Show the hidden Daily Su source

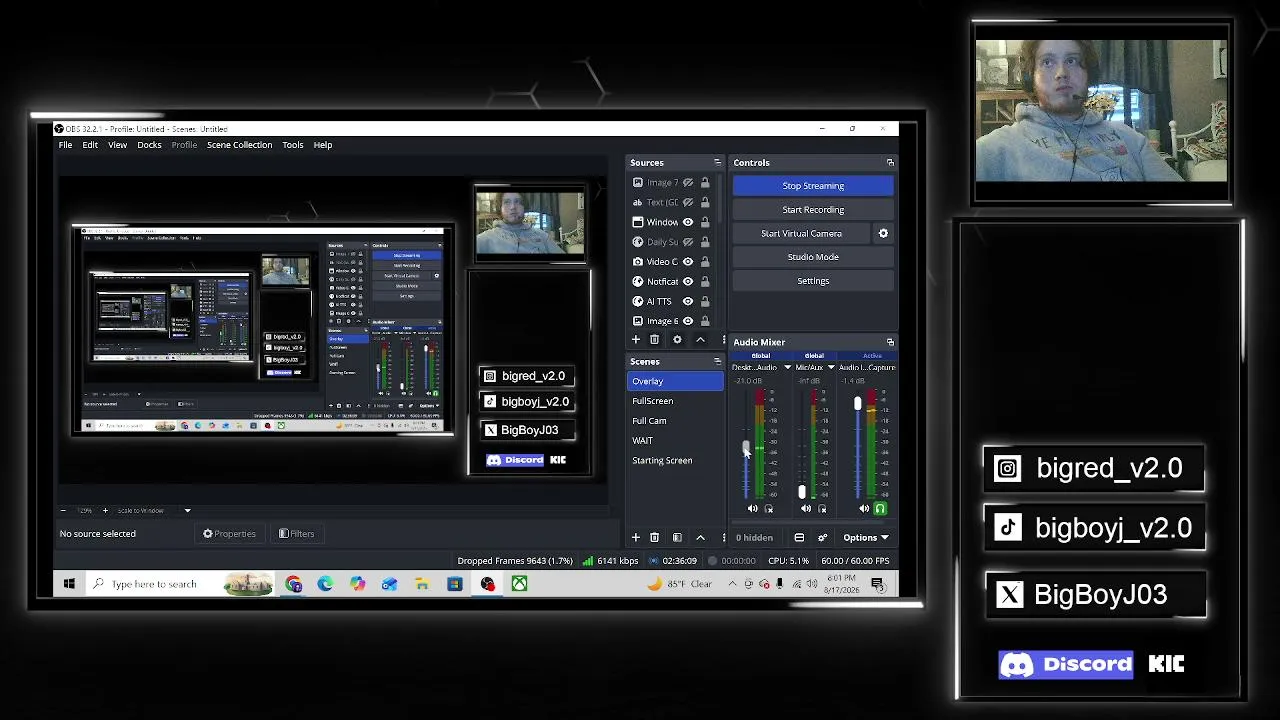click(688, 242)
